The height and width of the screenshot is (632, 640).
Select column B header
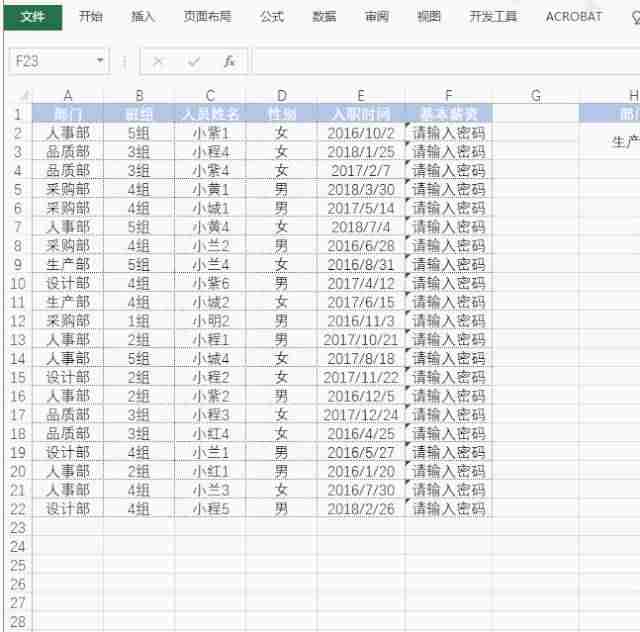click(x=139, y=96)
